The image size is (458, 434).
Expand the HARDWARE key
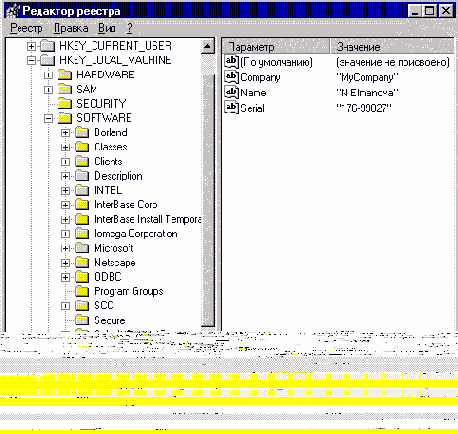49,75
